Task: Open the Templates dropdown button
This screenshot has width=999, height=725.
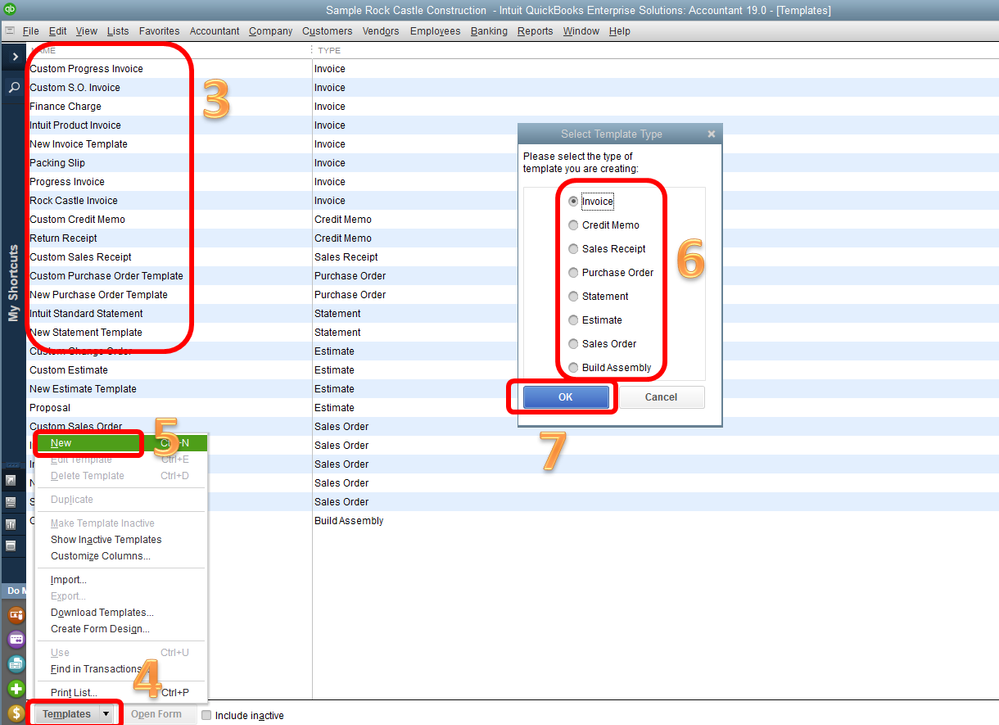Action: point(75,714)
